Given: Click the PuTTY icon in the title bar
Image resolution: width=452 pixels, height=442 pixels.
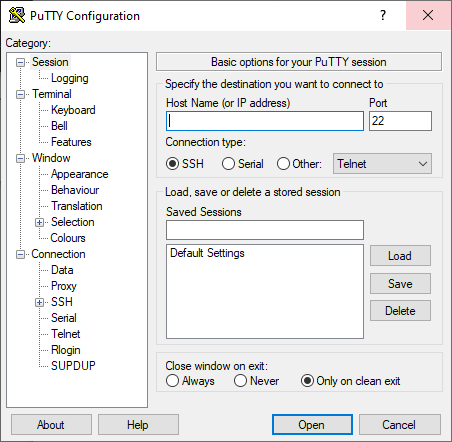Looking at the screenshot, I should click(17, 15).
